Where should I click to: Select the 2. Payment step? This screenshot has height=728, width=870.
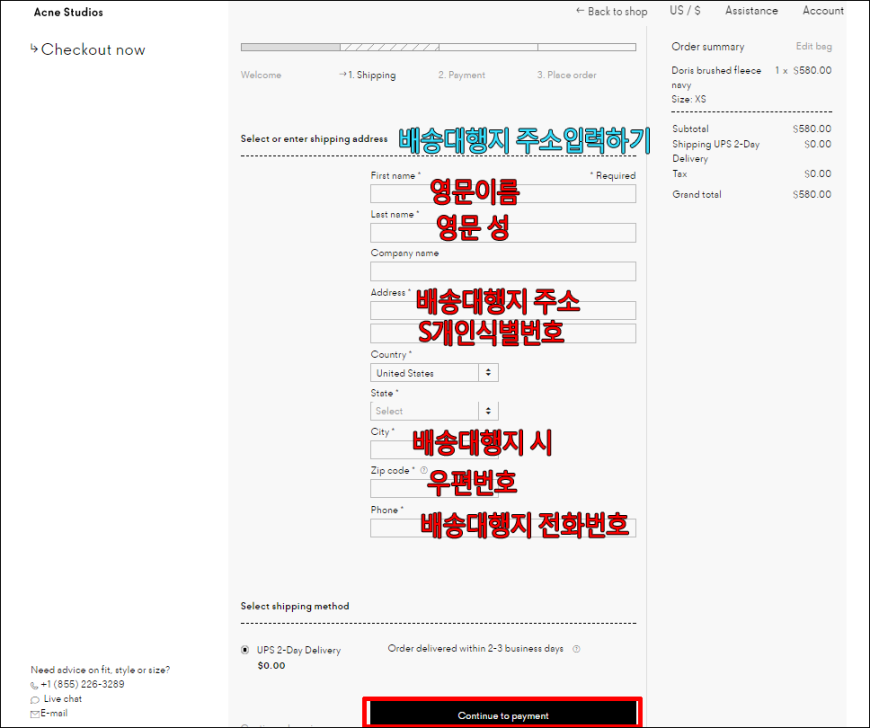pyautogui.click(x=462, y=75)
